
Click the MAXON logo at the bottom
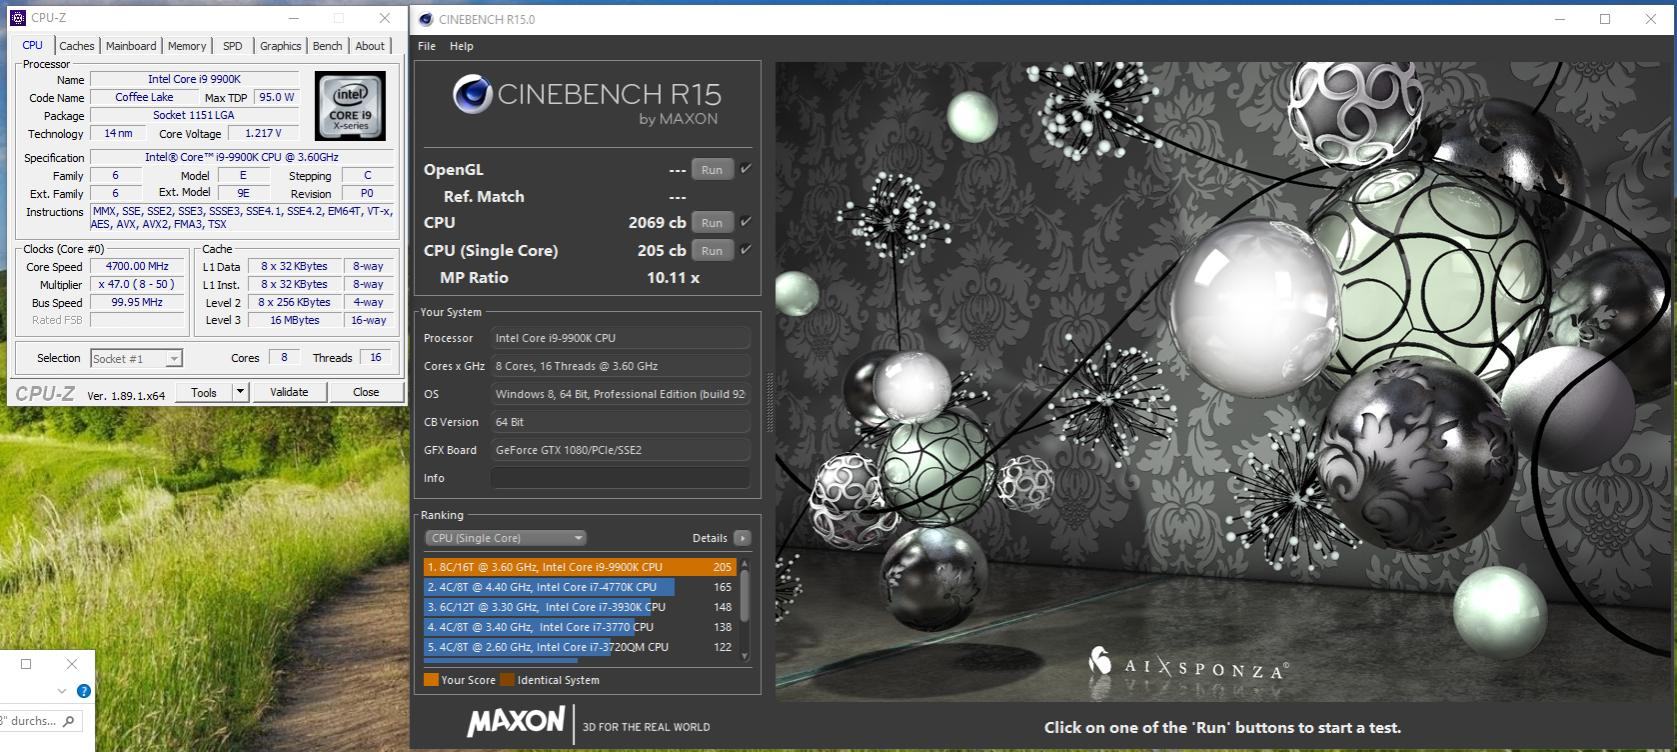[516, 721]
